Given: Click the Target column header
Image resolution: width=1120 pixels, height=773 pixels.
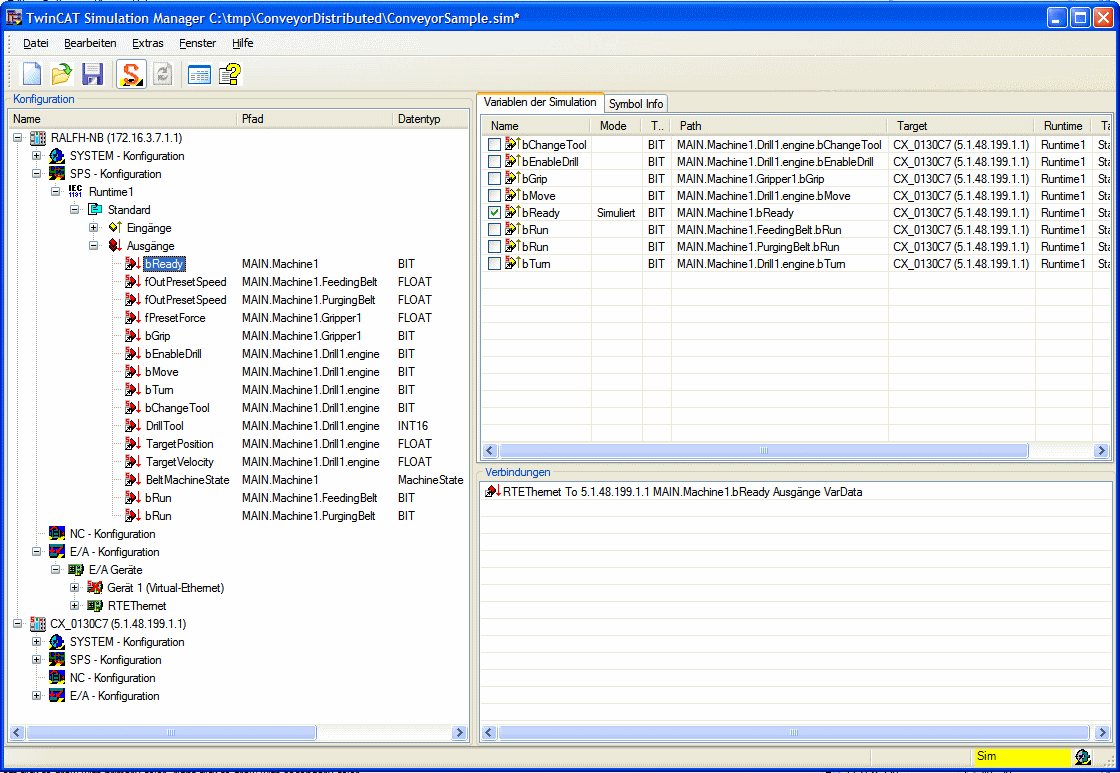Looking at the screenshot, I should [961, 126].
